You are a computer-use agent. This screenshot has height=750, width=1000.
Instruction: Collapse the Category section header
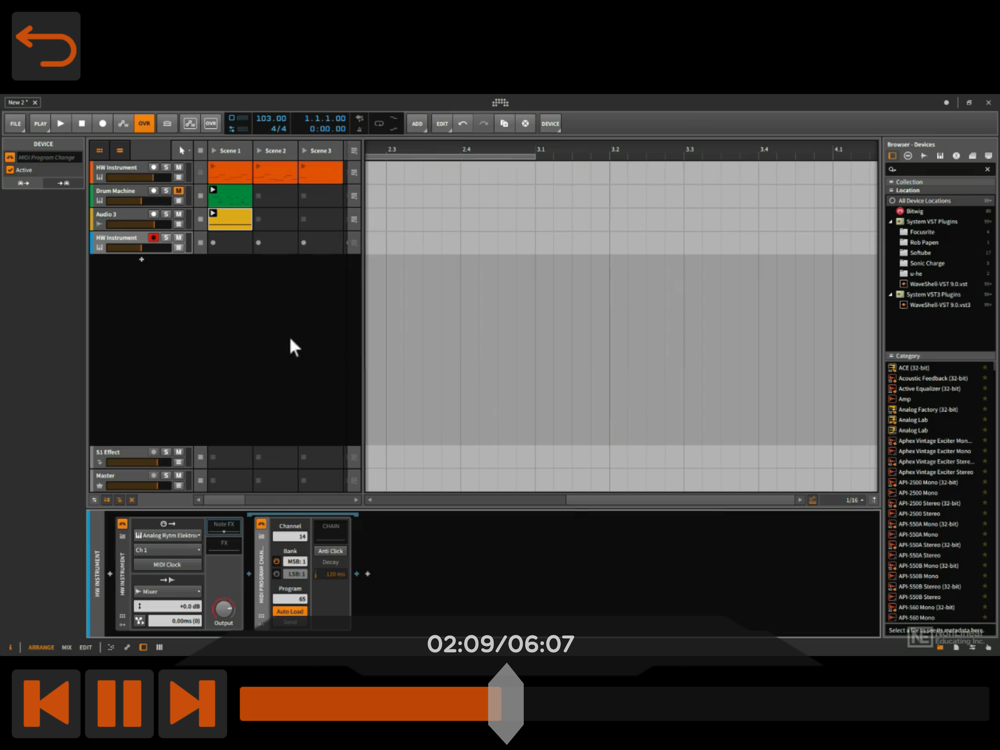(940, 356)
